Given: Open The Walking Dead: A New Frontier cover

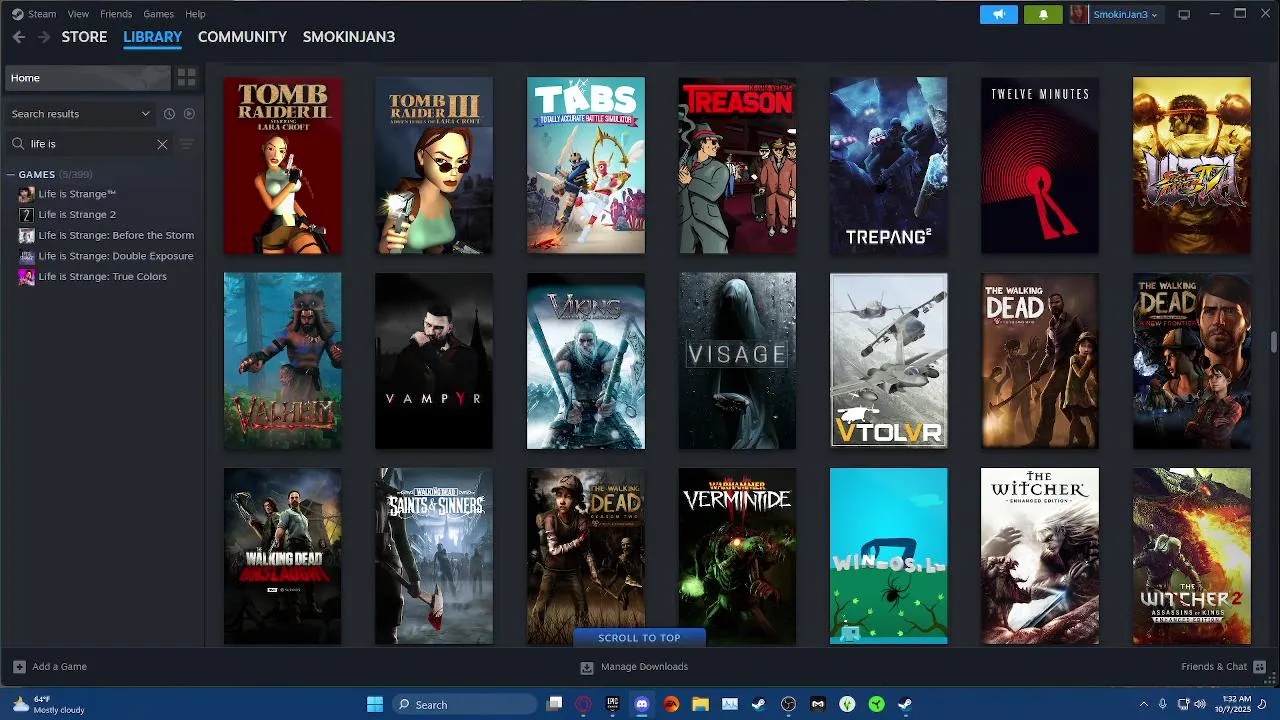Looking at the screenshot, I should coord(1192,361).
